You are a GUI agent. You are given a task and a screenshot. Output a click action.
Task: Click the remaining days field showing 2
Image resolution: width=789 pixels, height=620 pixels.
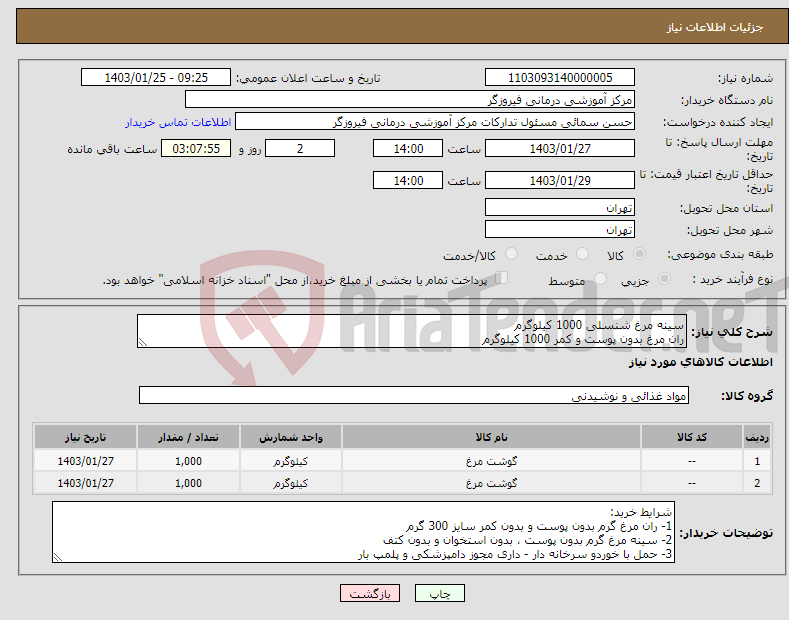tap(300, 148)
